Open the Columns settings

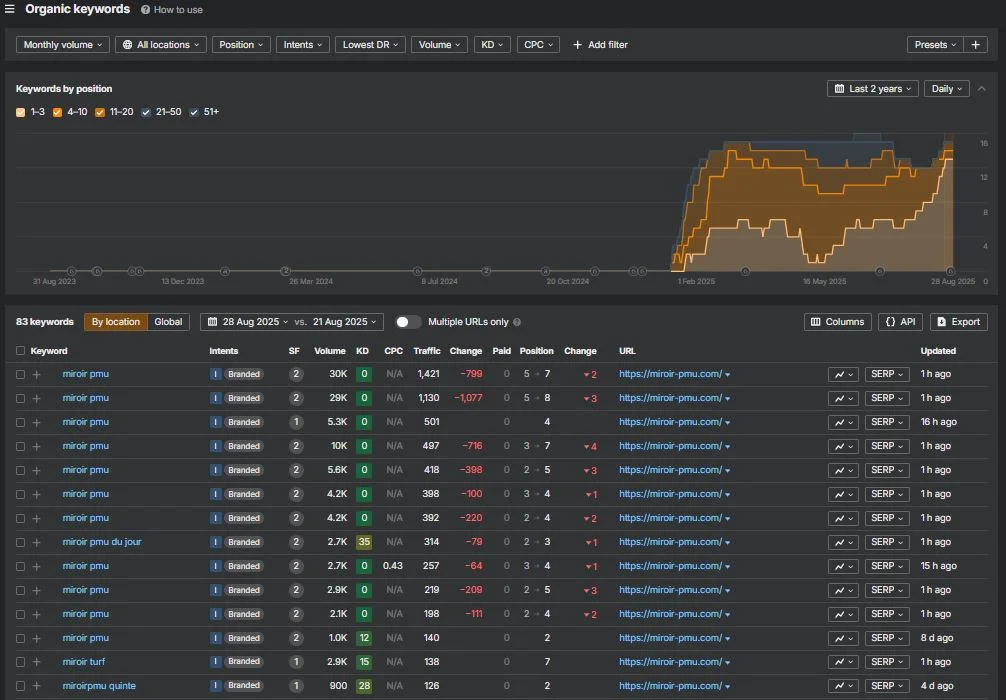click(837, 322)
